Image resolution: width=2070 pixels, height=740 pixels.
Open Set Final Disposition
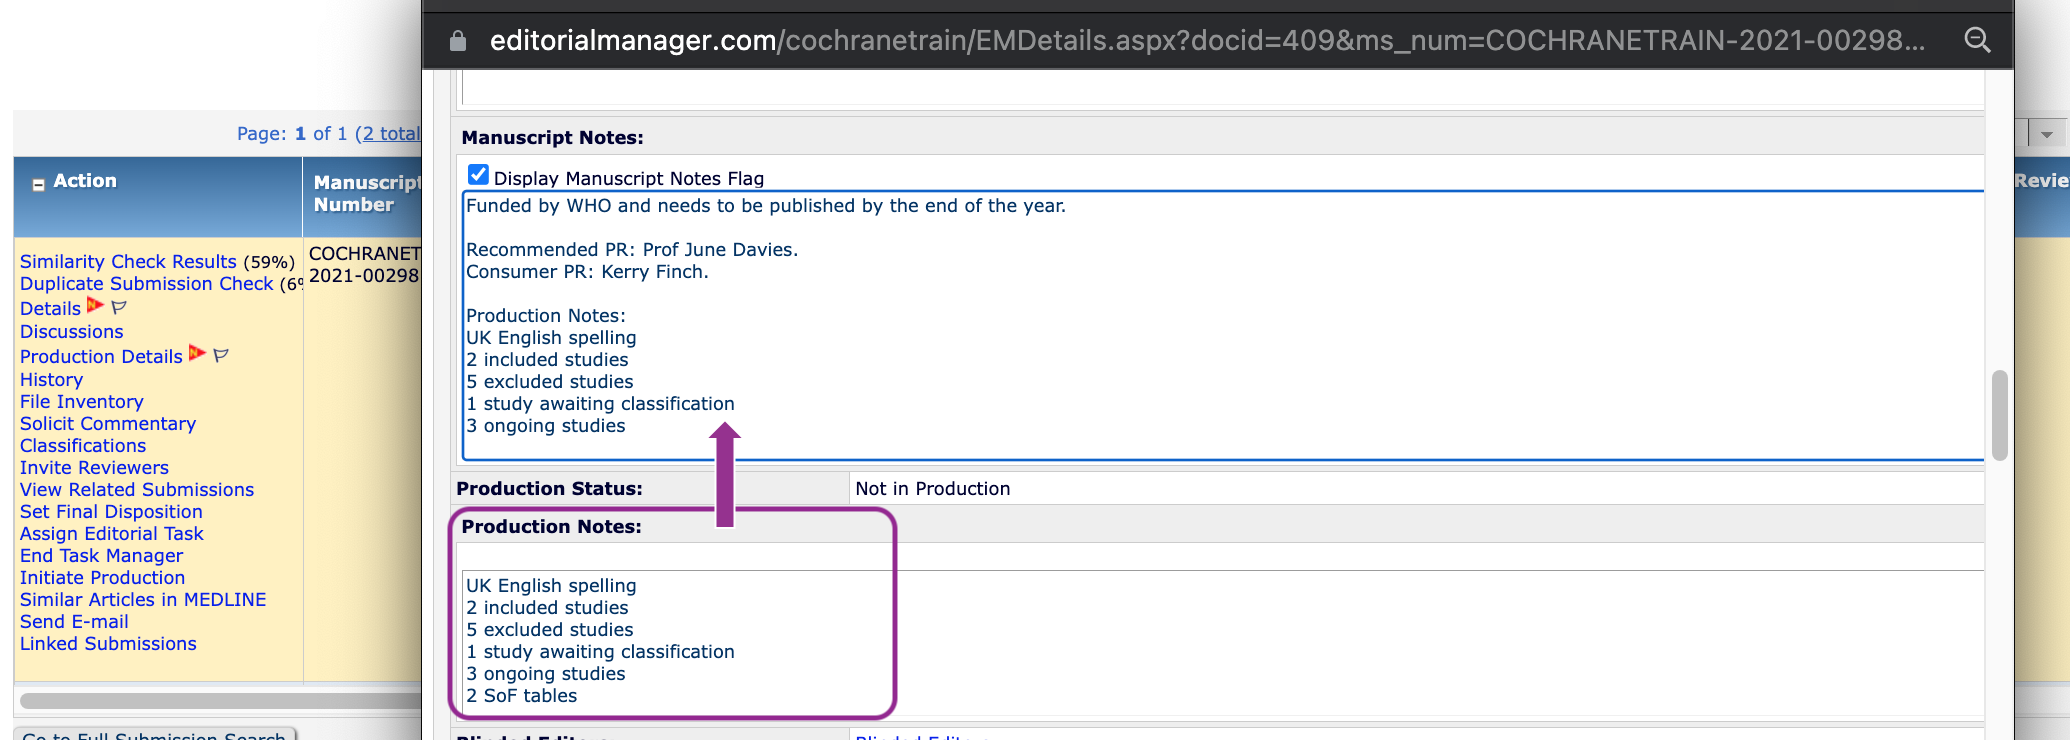[x=111, y=512]
